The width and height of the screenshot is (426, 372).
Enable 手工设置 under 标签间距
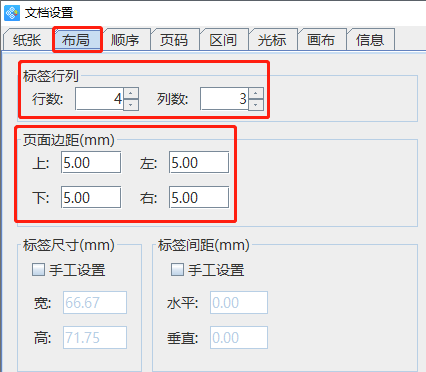177,269
